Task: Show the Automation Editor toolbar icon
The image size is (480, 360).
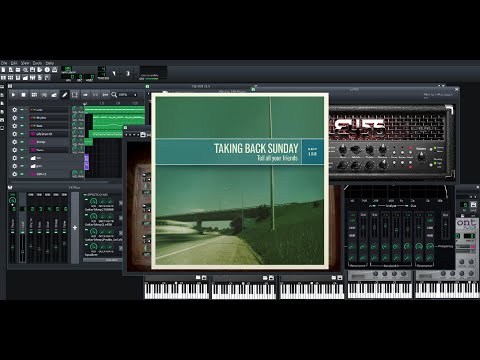Action: pos(25,78)
